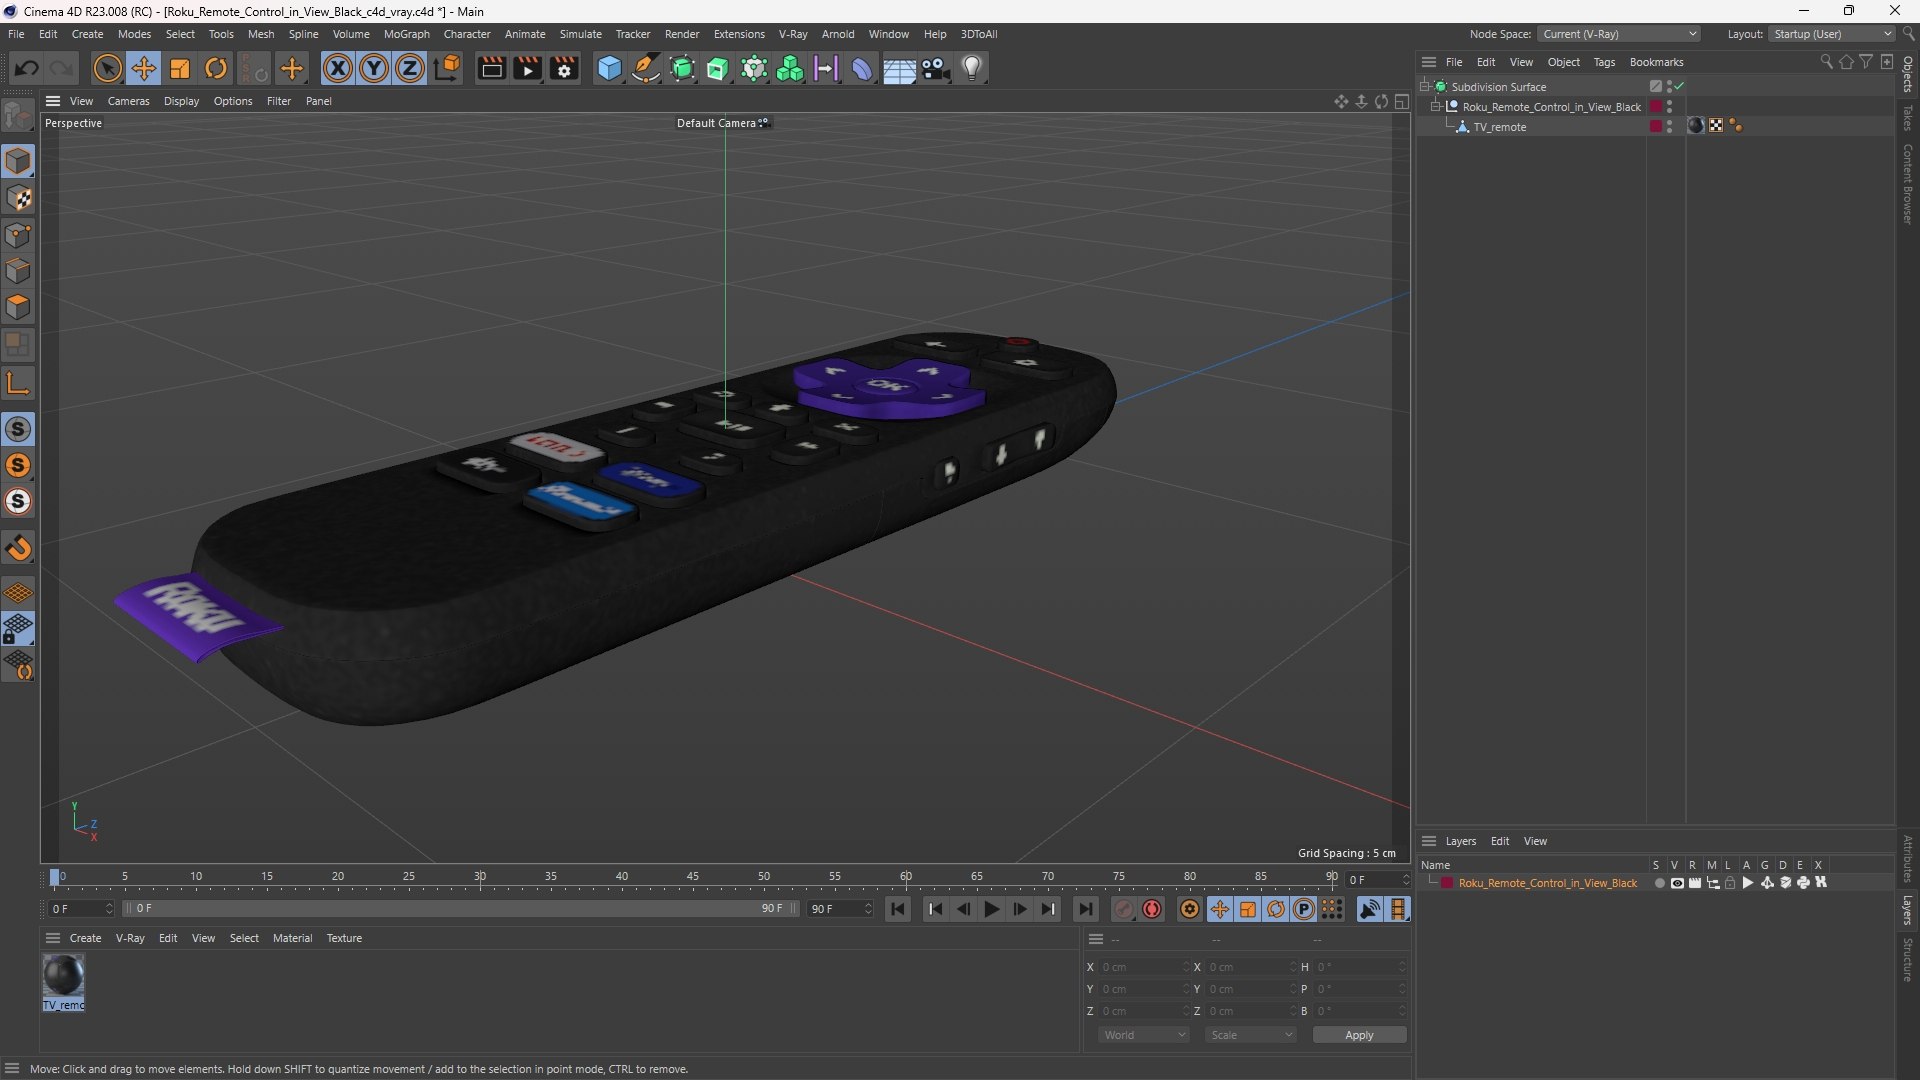Image resolution: width=1920 pixels, height=1080 pixels.
Task: Play the animation forward
Action: click(991, 909)
